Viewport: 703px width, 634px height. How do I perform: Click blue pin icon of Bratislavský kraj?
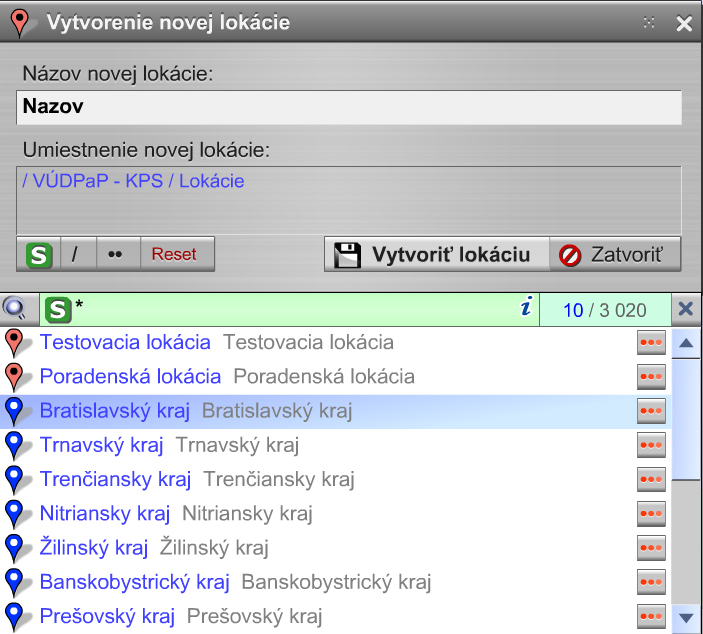coord(16,411)
